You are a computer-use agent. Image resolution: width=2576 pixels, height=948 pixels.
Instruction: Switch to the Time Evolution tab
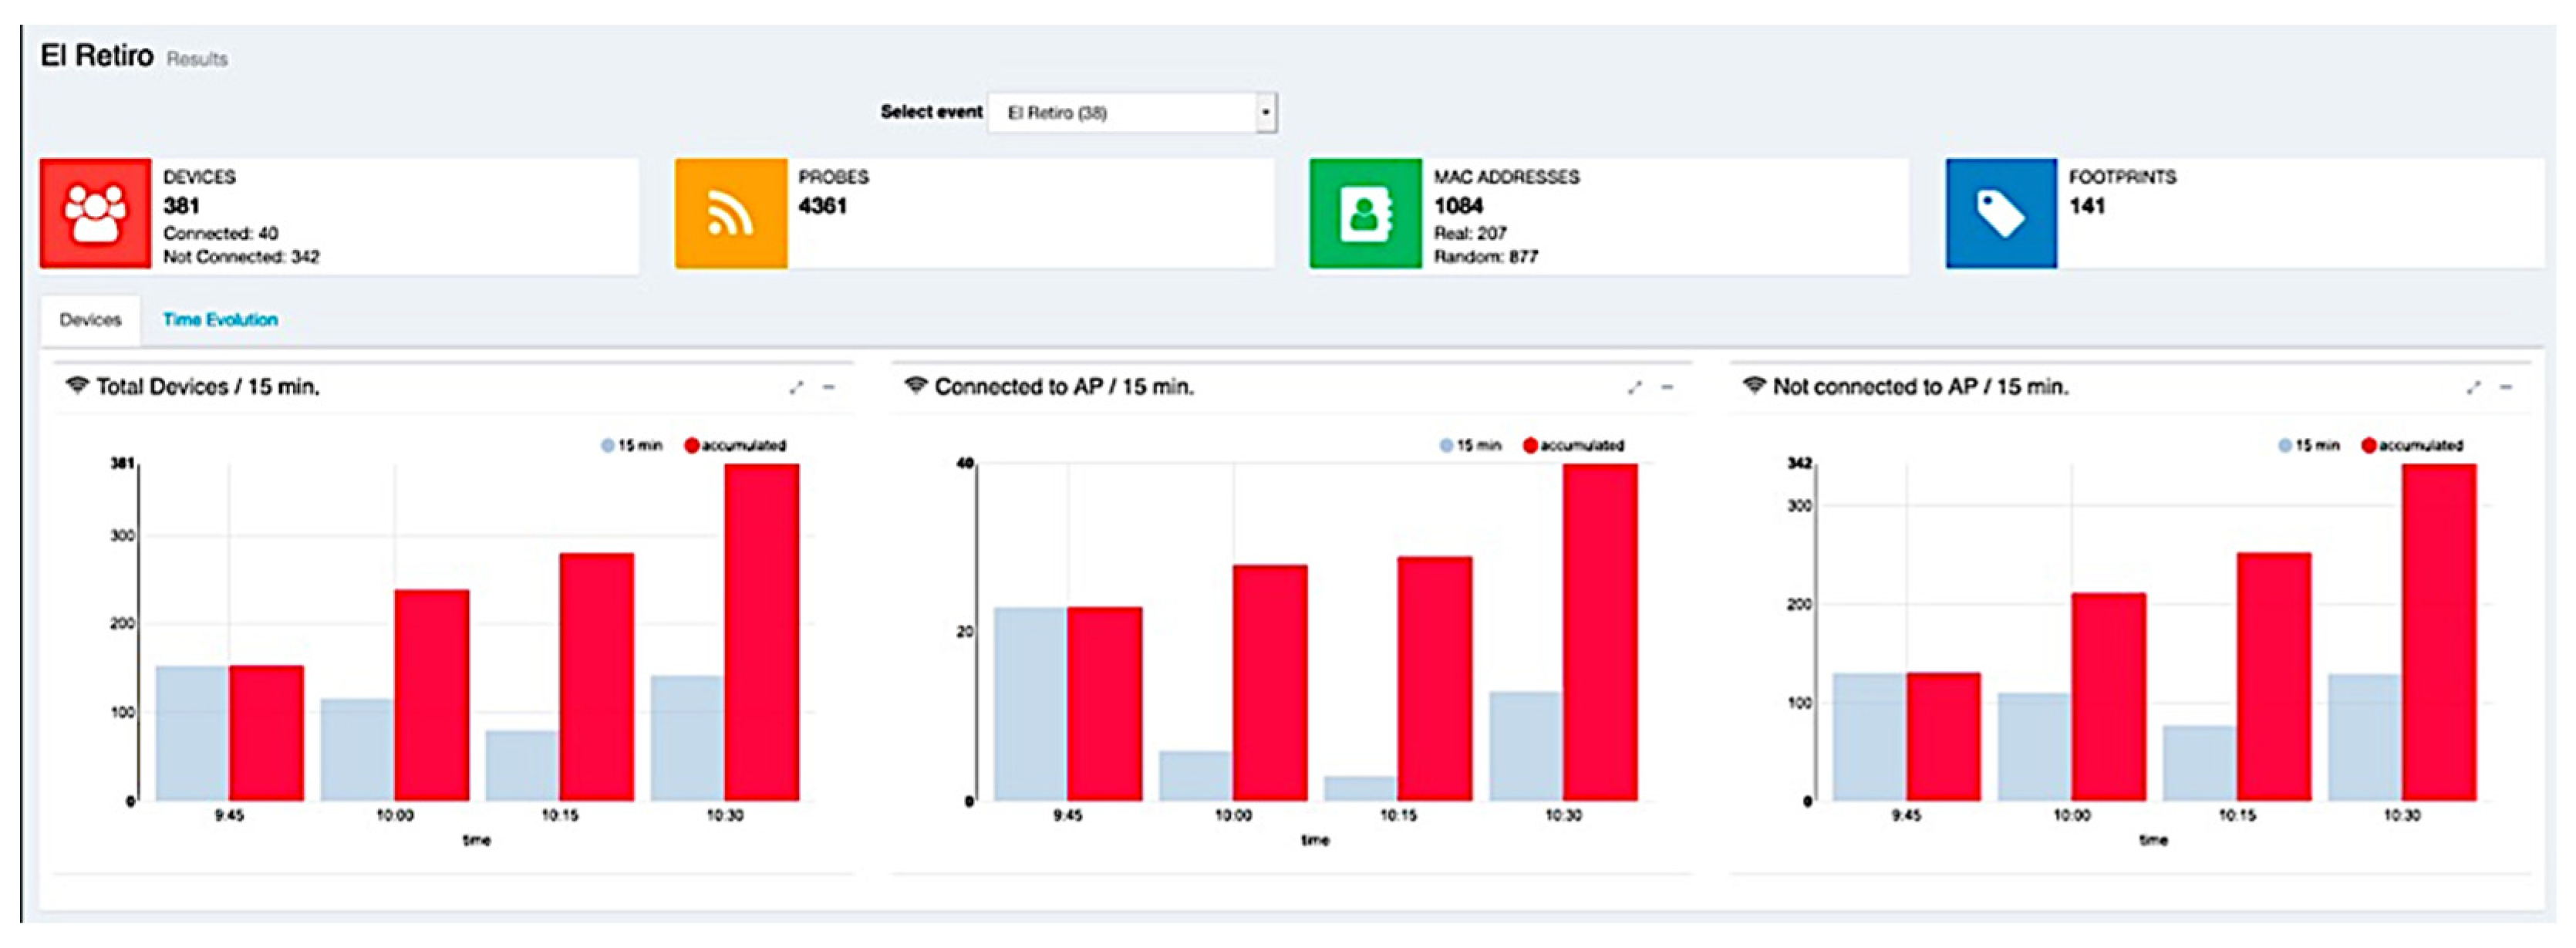click(220, 320)
